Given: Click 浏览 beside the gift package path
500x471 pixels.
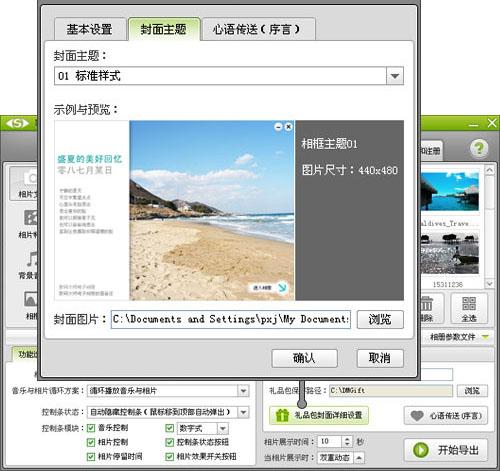Looking at the screenshot, I should tap(472, 391).
